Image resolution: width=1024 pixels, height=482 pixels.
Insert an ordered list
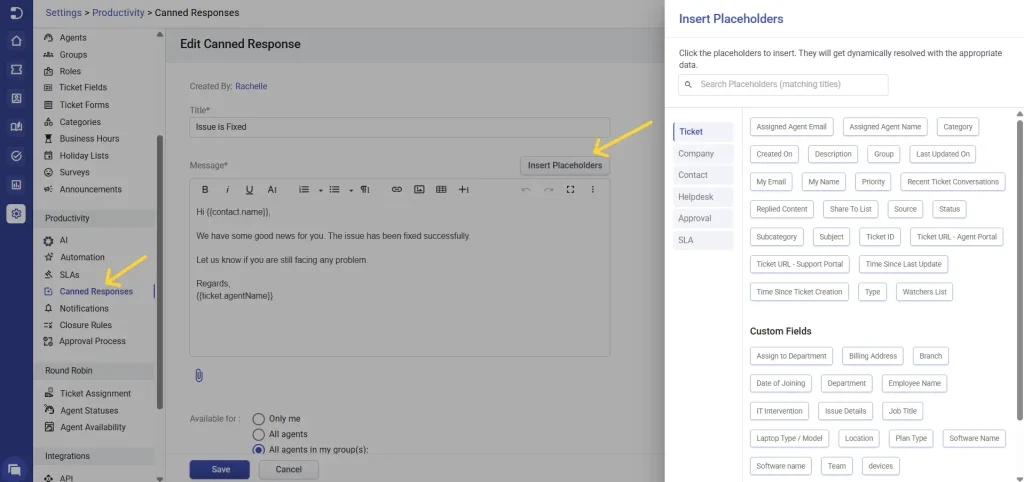[x=304, y=189]
